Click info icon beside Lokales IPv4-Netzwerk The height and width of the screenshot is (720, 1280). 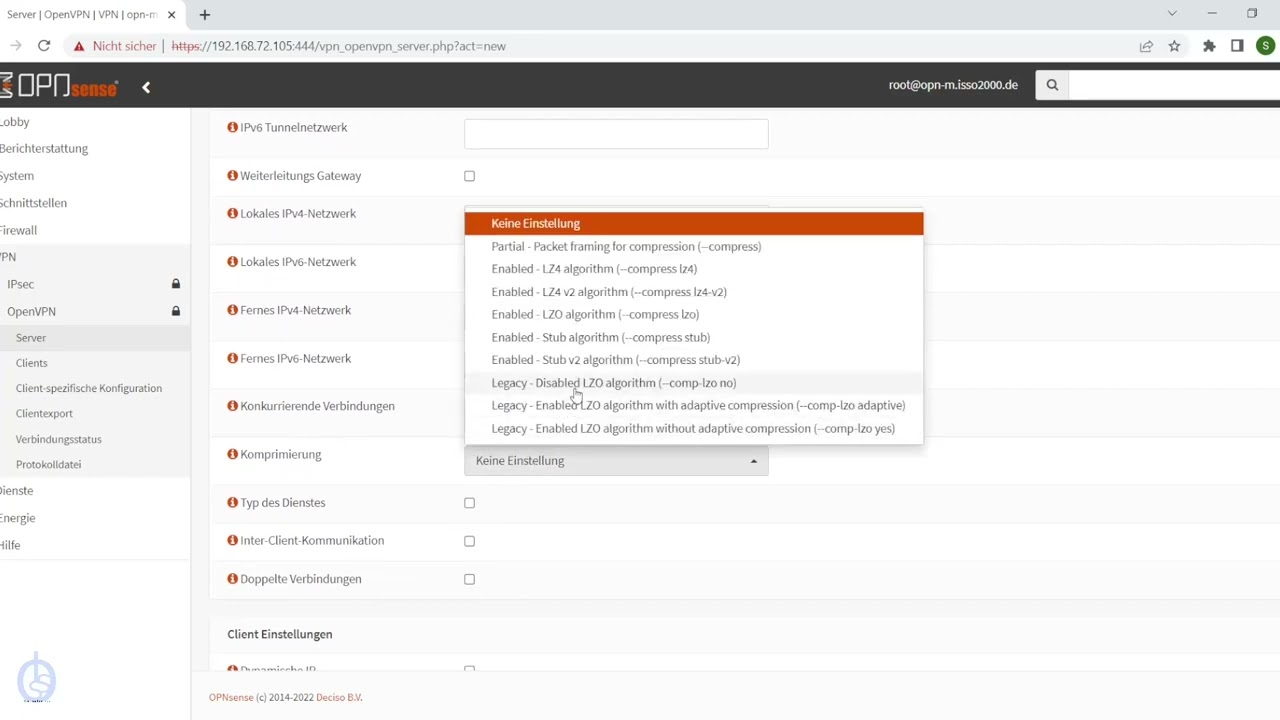[x=233, y=214]
